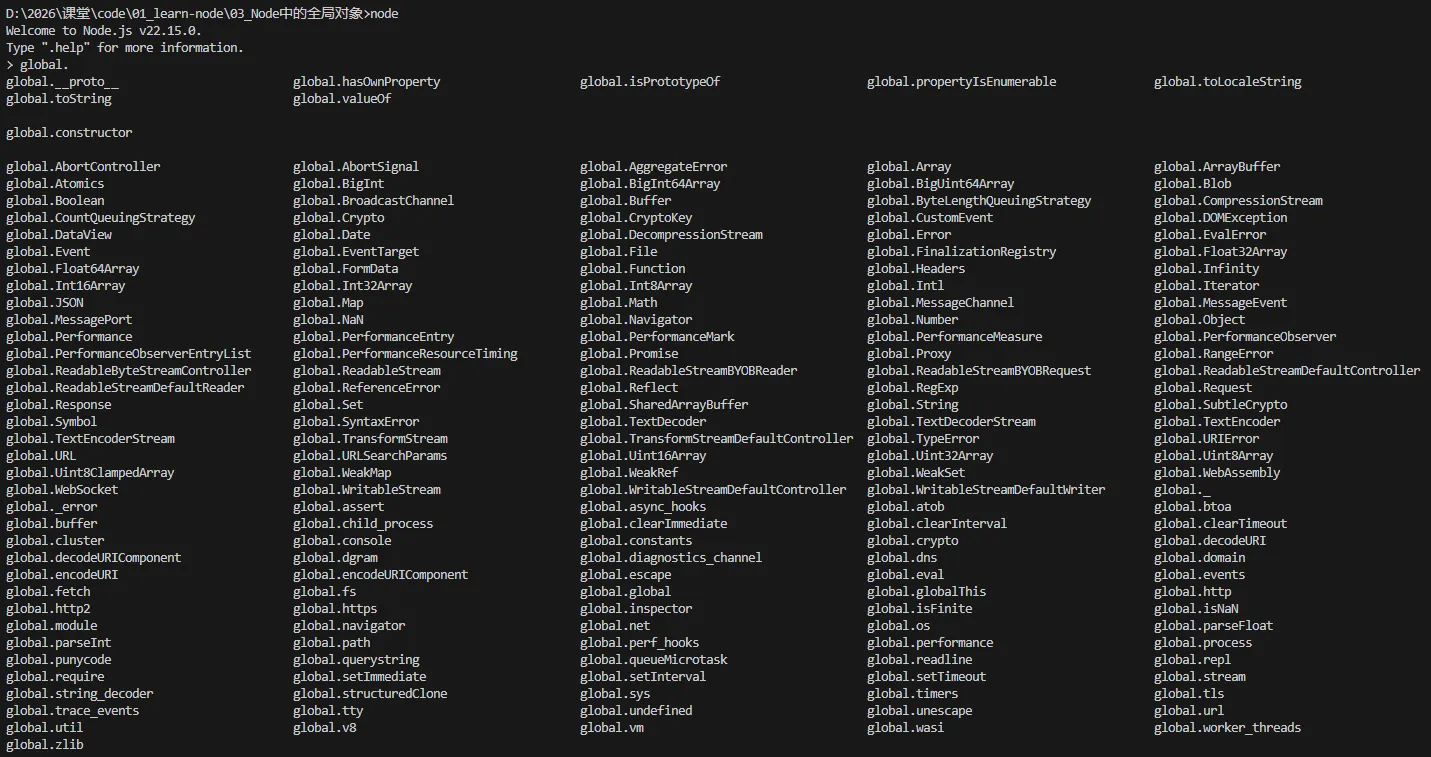Click on global.PerformanceObserverEntryList text
Viewport: 1431px width, 757px height.
(x=129, y=354)
